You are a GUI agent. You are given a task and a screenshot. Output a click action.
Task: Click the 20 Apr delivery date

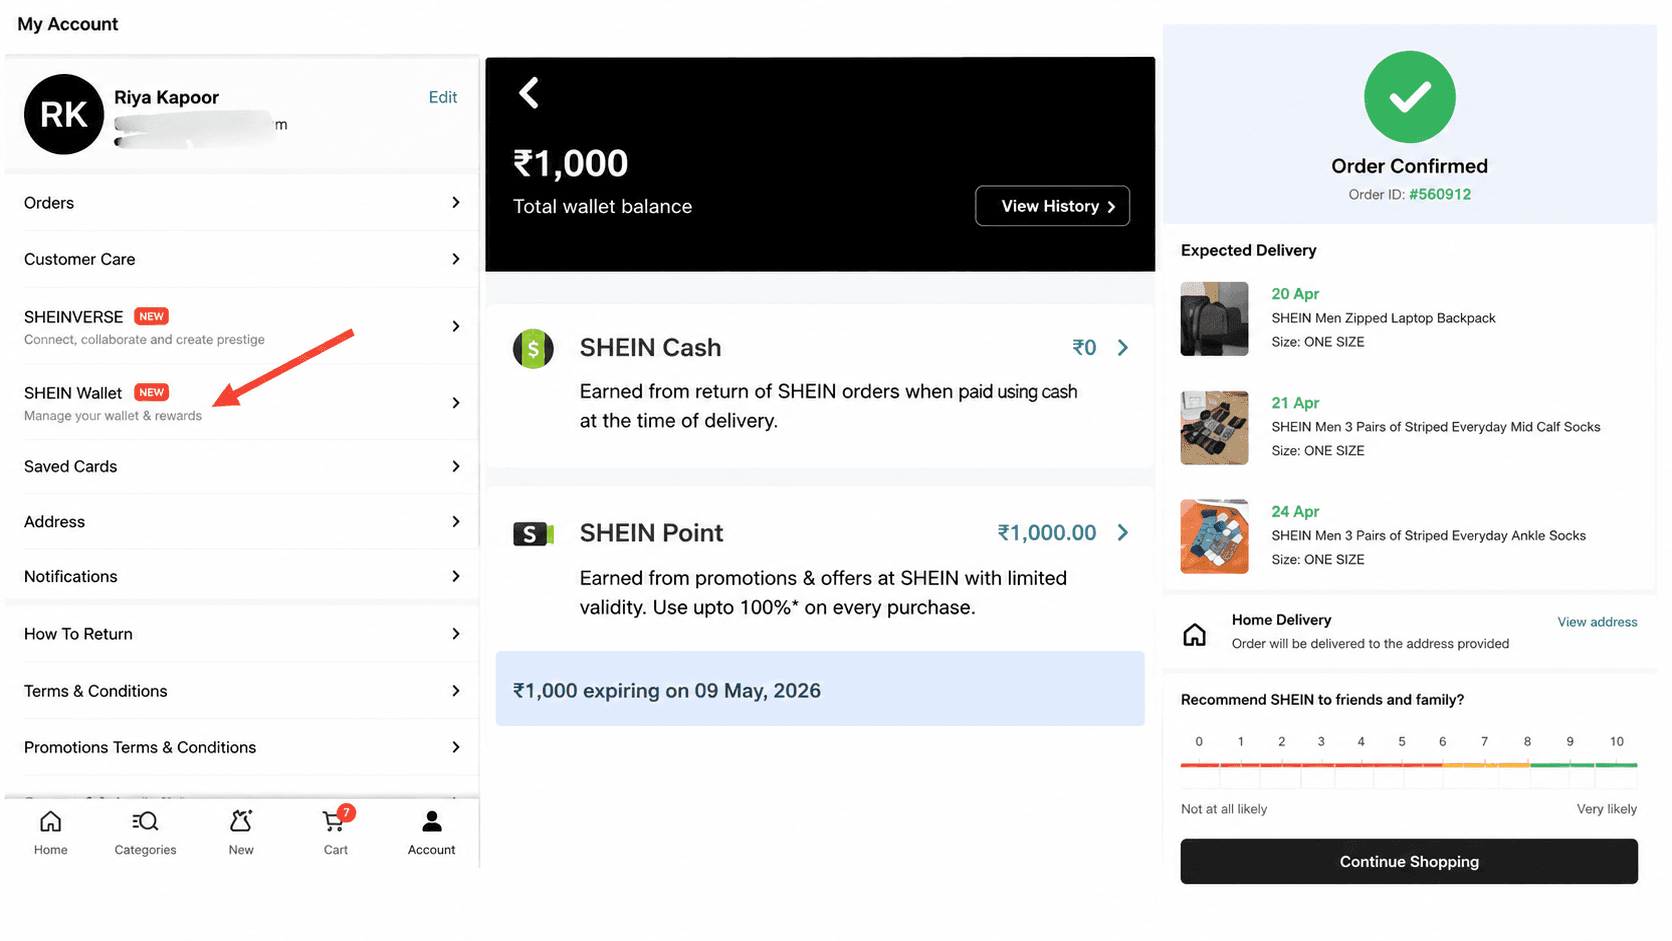point(1295,294)
